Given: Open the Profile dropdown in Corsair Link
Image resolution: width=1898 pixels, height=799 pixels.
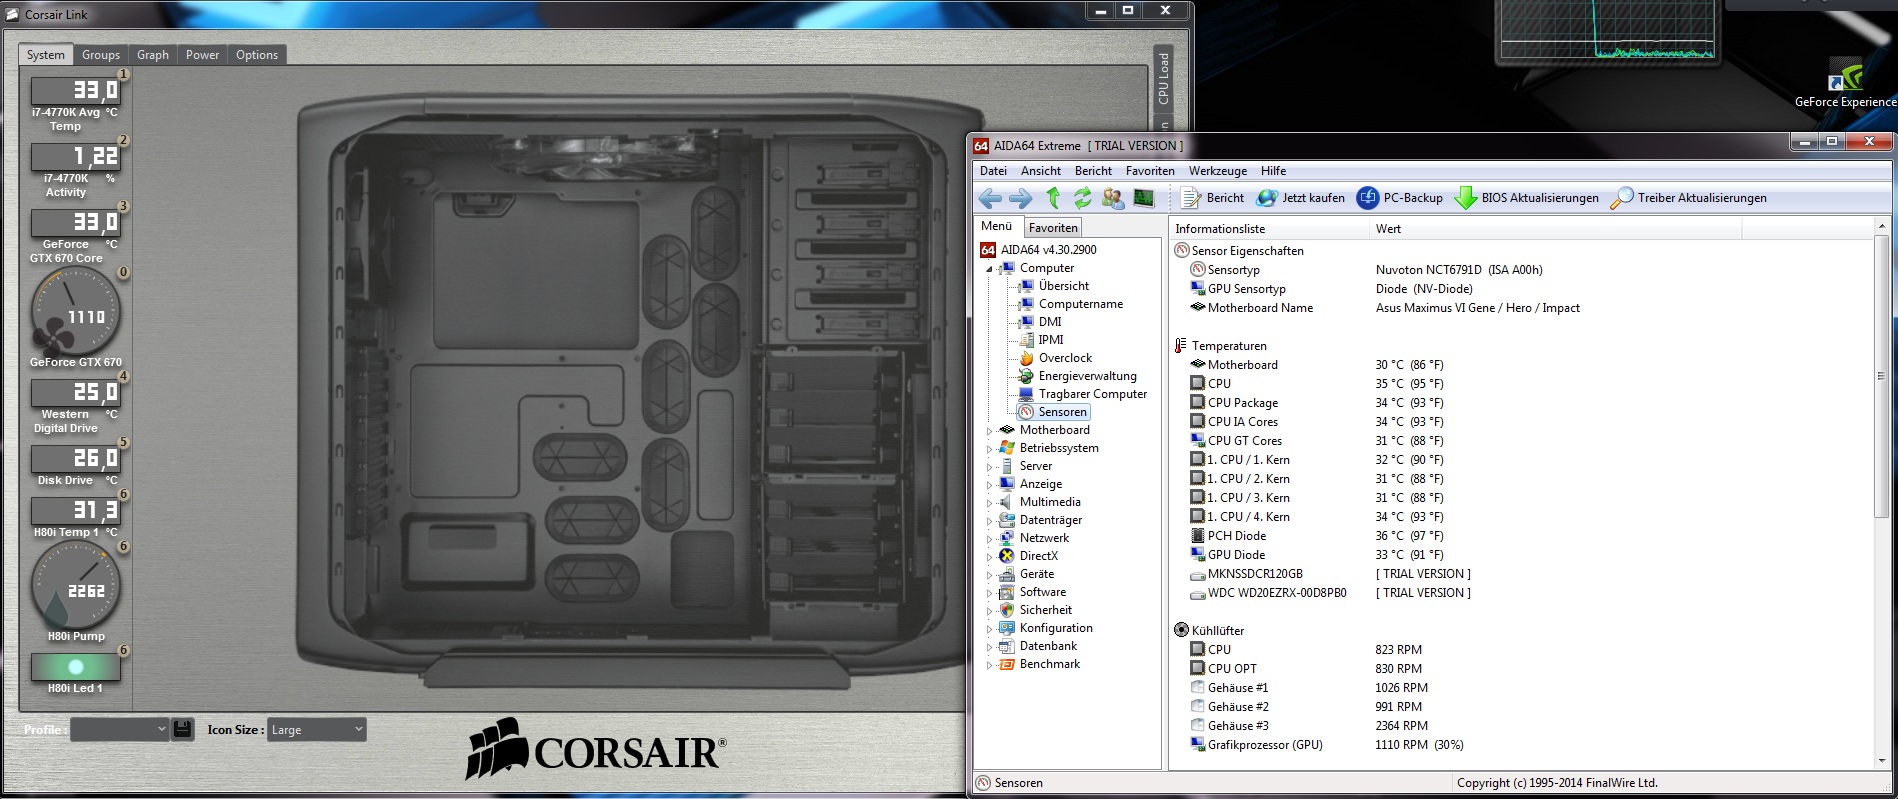Looking at the screenshot, I should click(119, 729).
